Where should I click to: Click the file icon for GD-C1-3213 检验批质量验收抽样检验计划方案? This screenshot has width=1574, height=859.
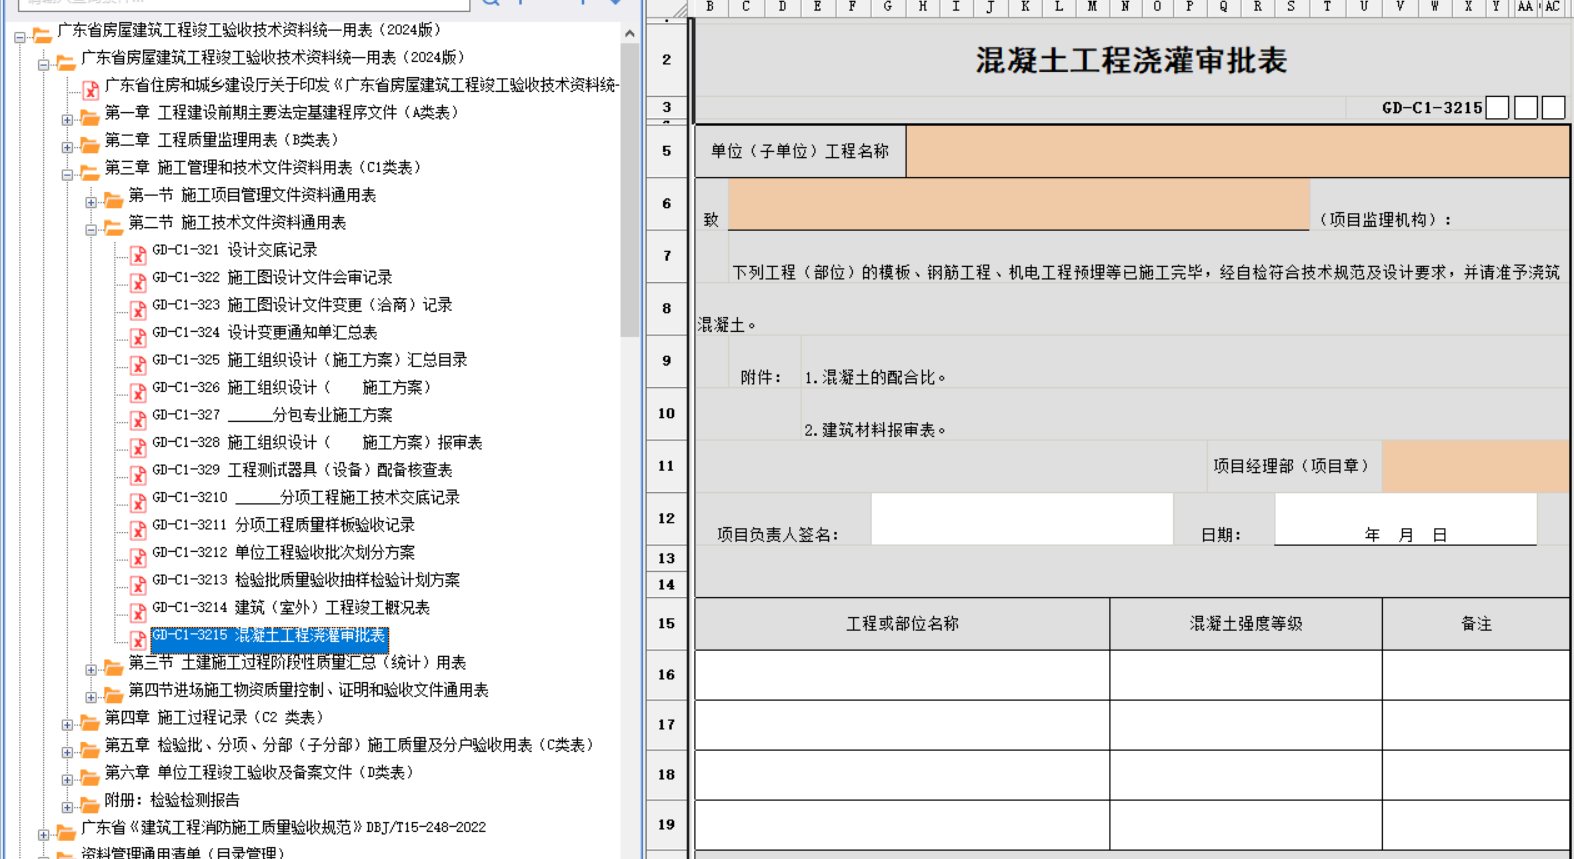(138, 584)
